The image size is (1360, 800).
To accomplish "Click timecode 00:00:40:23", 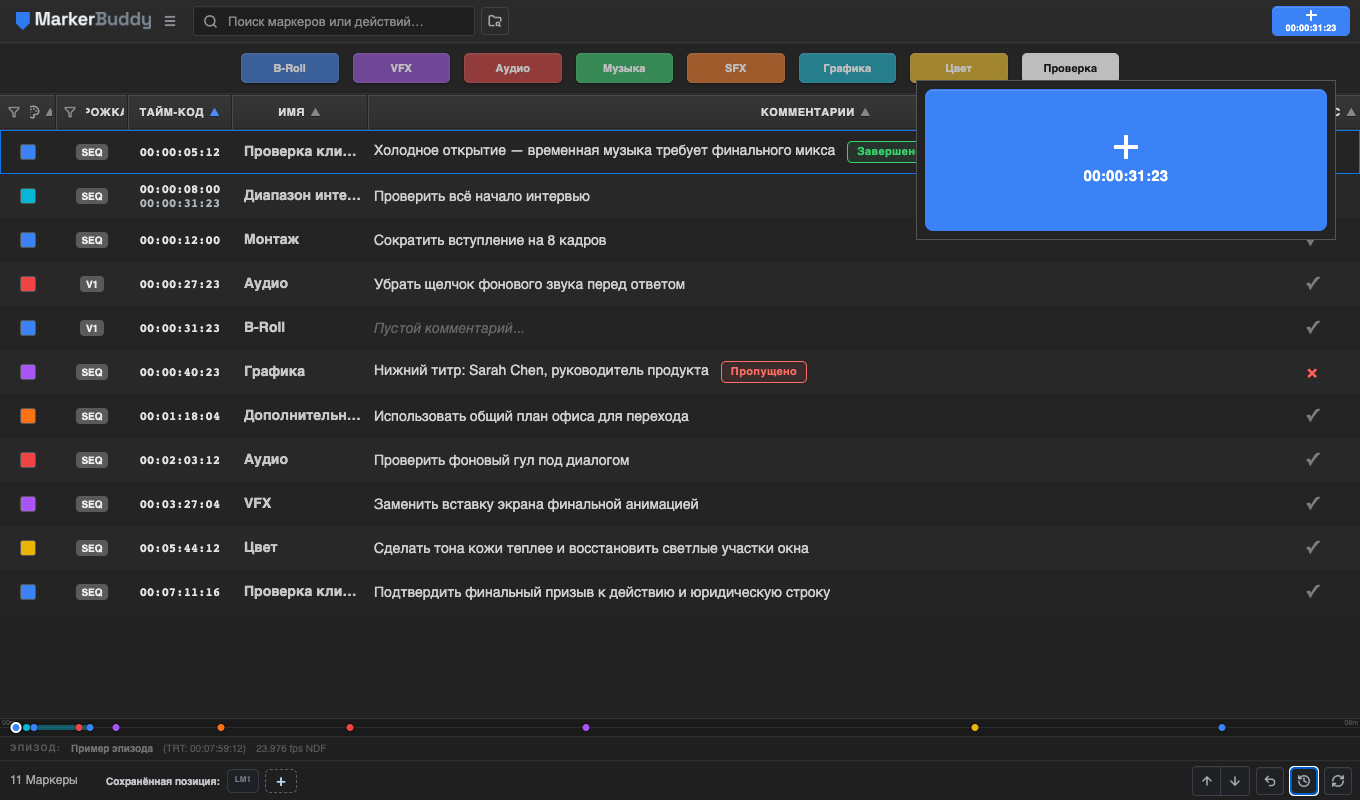I will point(180,372).
